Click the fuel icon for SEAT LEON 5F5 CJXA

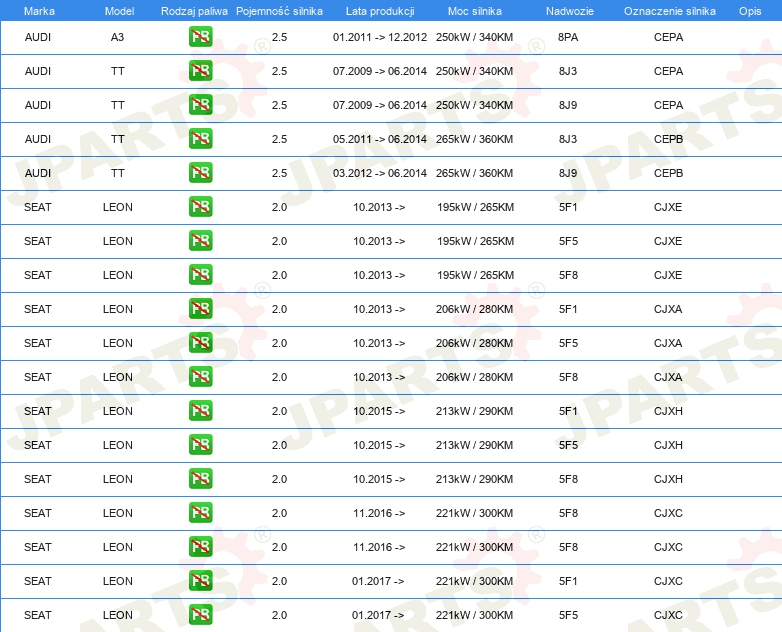tap(200, 343)
